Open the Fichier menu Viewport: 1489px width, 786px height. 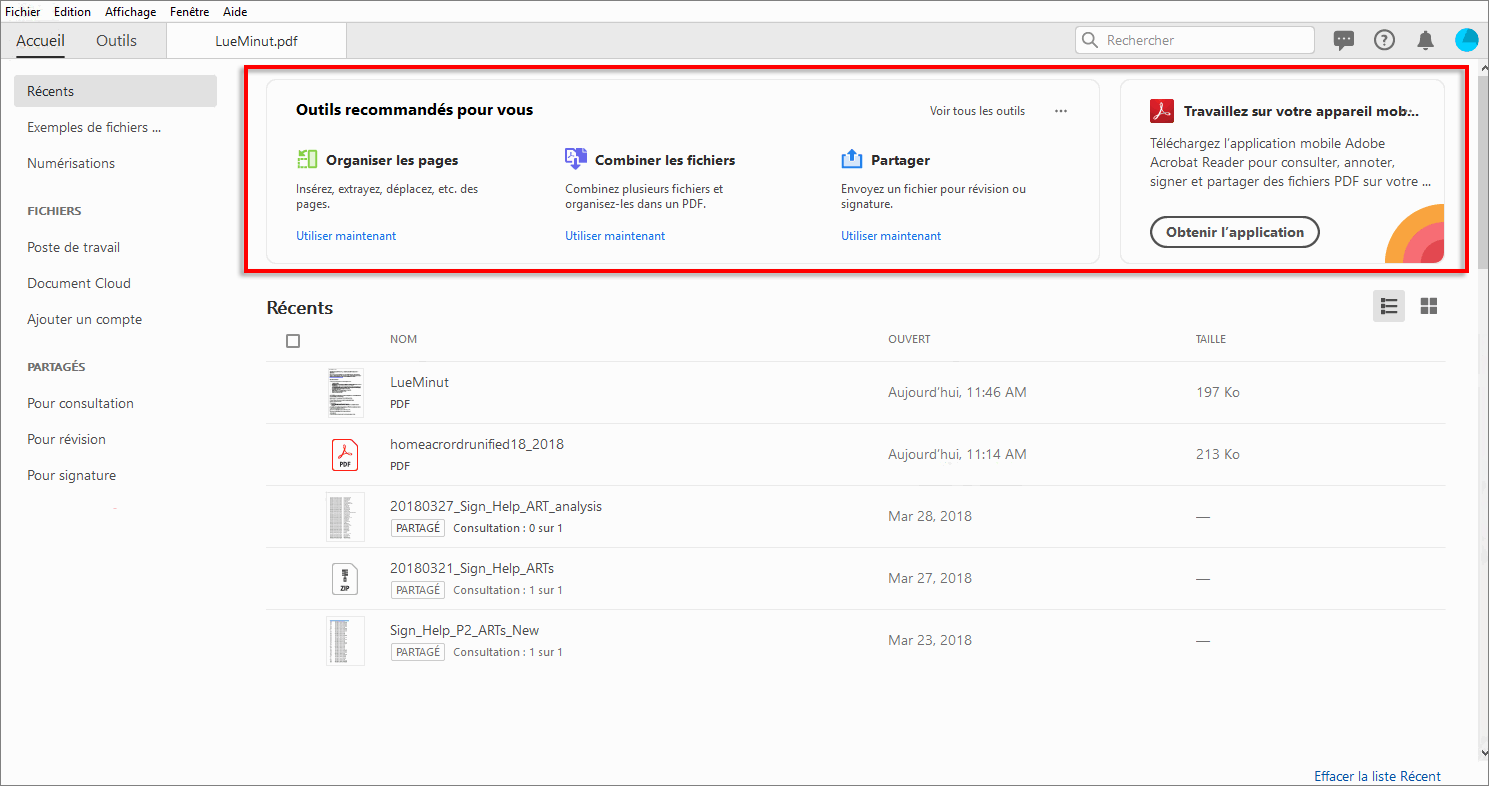pos(23,12)
